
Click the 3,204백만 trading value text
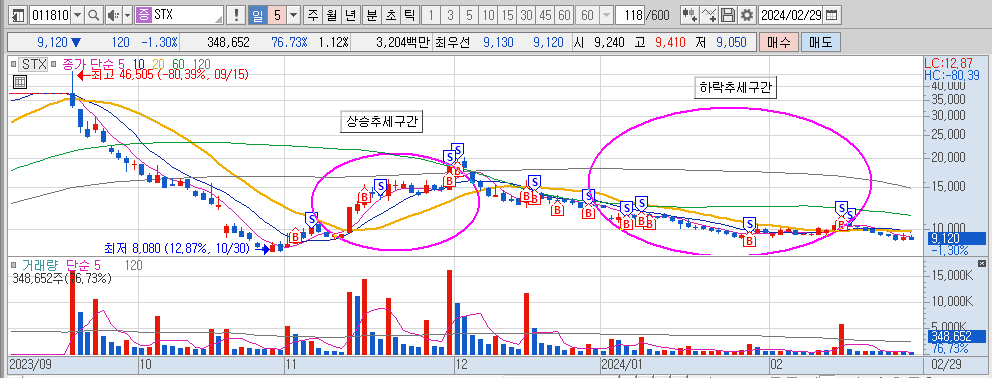(x=402, y=43)
